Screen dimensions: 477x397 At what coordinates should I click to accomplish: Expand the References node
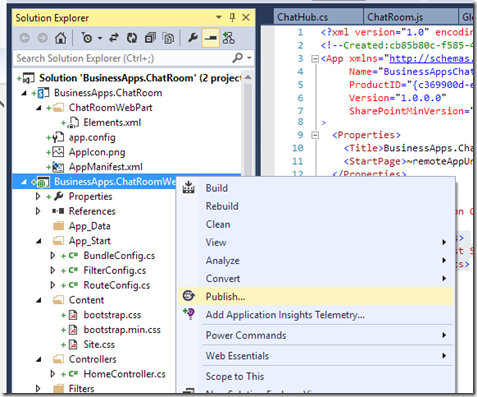pos(39,211)
